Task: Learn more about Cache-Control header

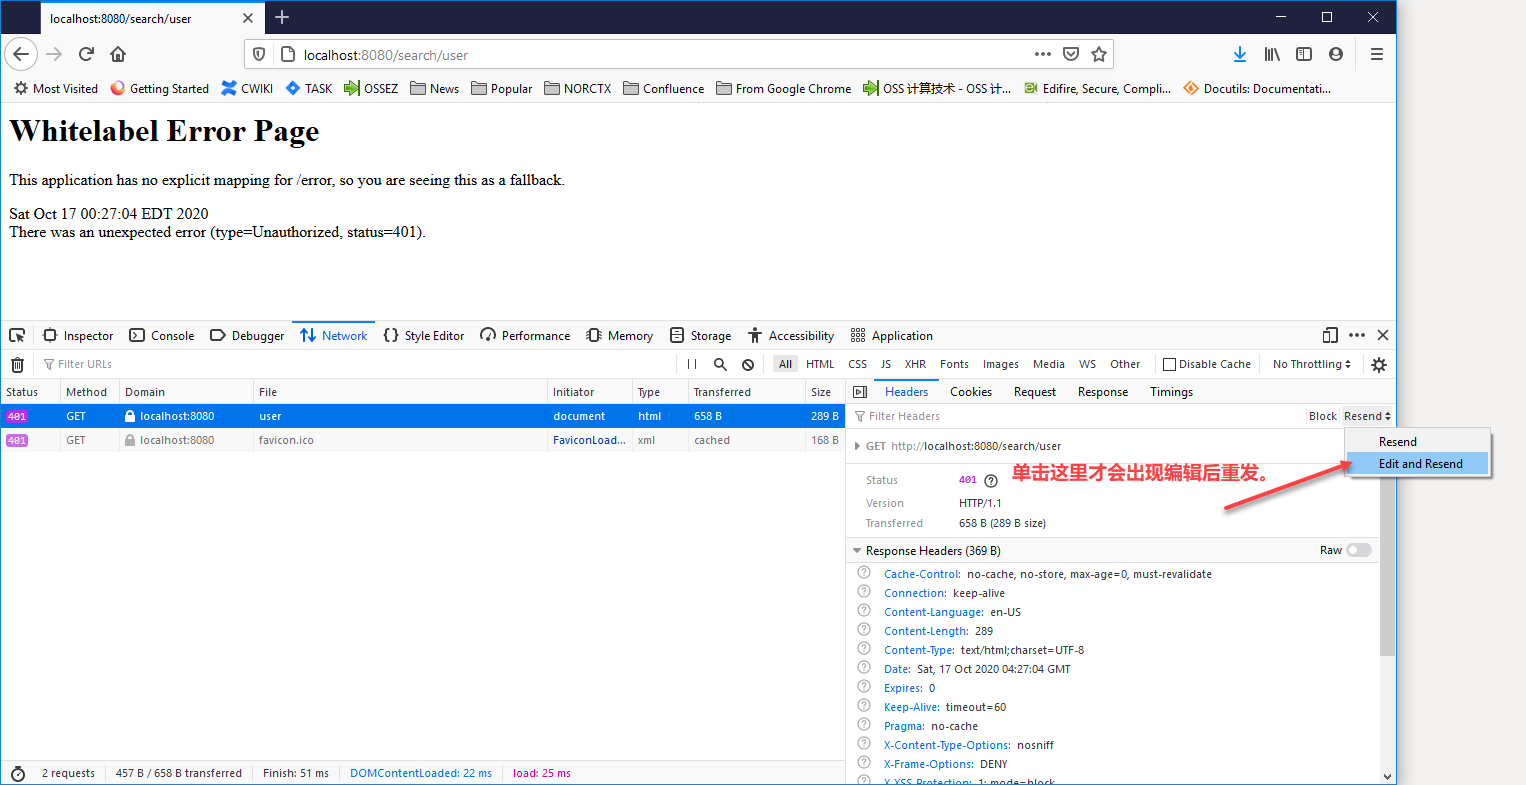Action: [x=864, y=573]
